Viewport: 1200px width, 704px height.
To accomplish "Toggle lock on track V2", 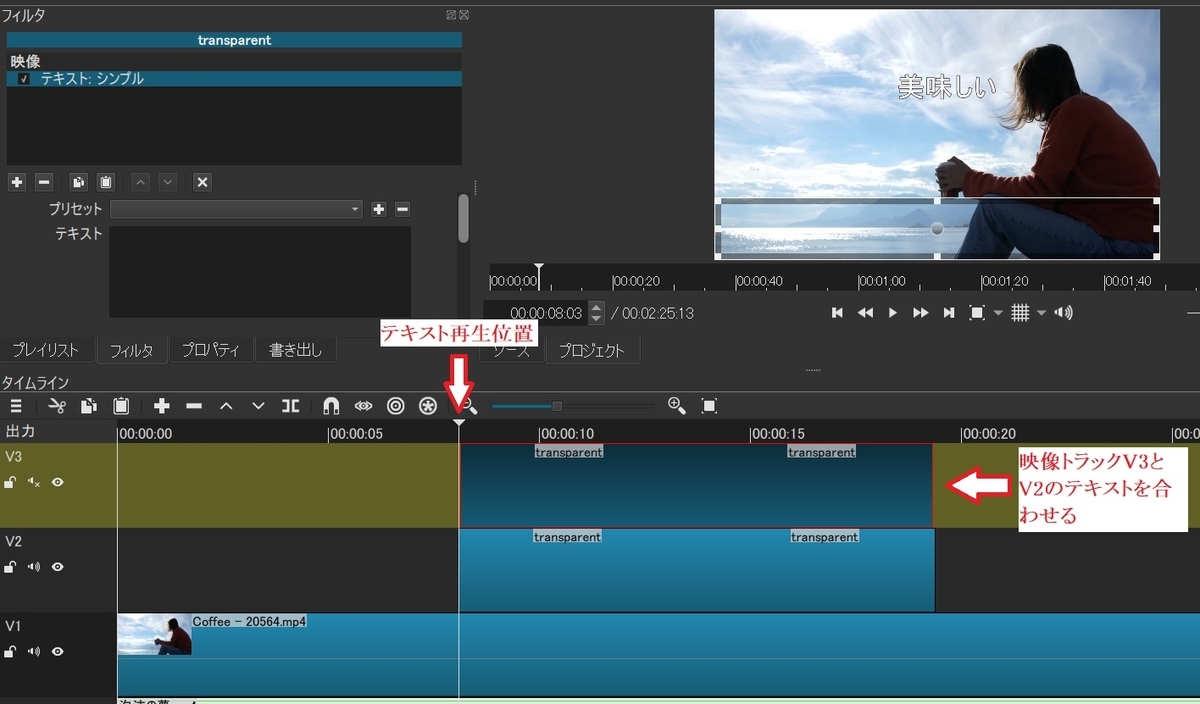I will coord(11,567).
